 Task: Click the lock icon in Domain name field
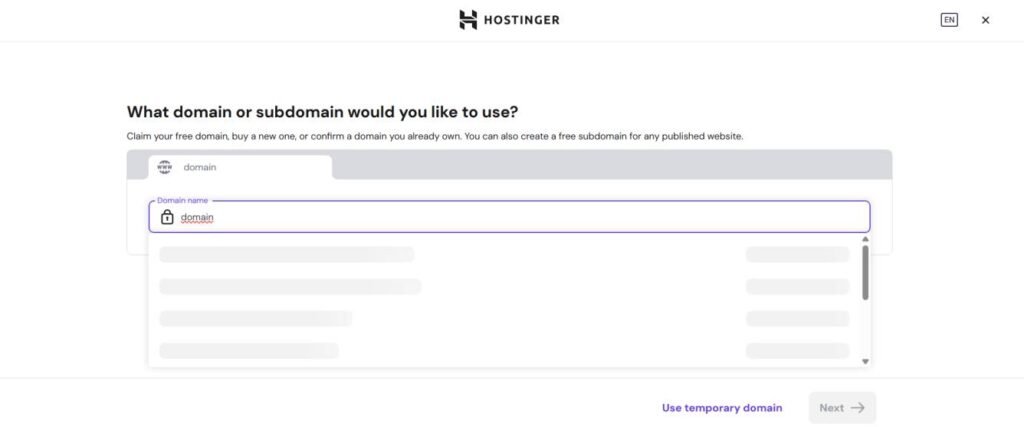167,217
